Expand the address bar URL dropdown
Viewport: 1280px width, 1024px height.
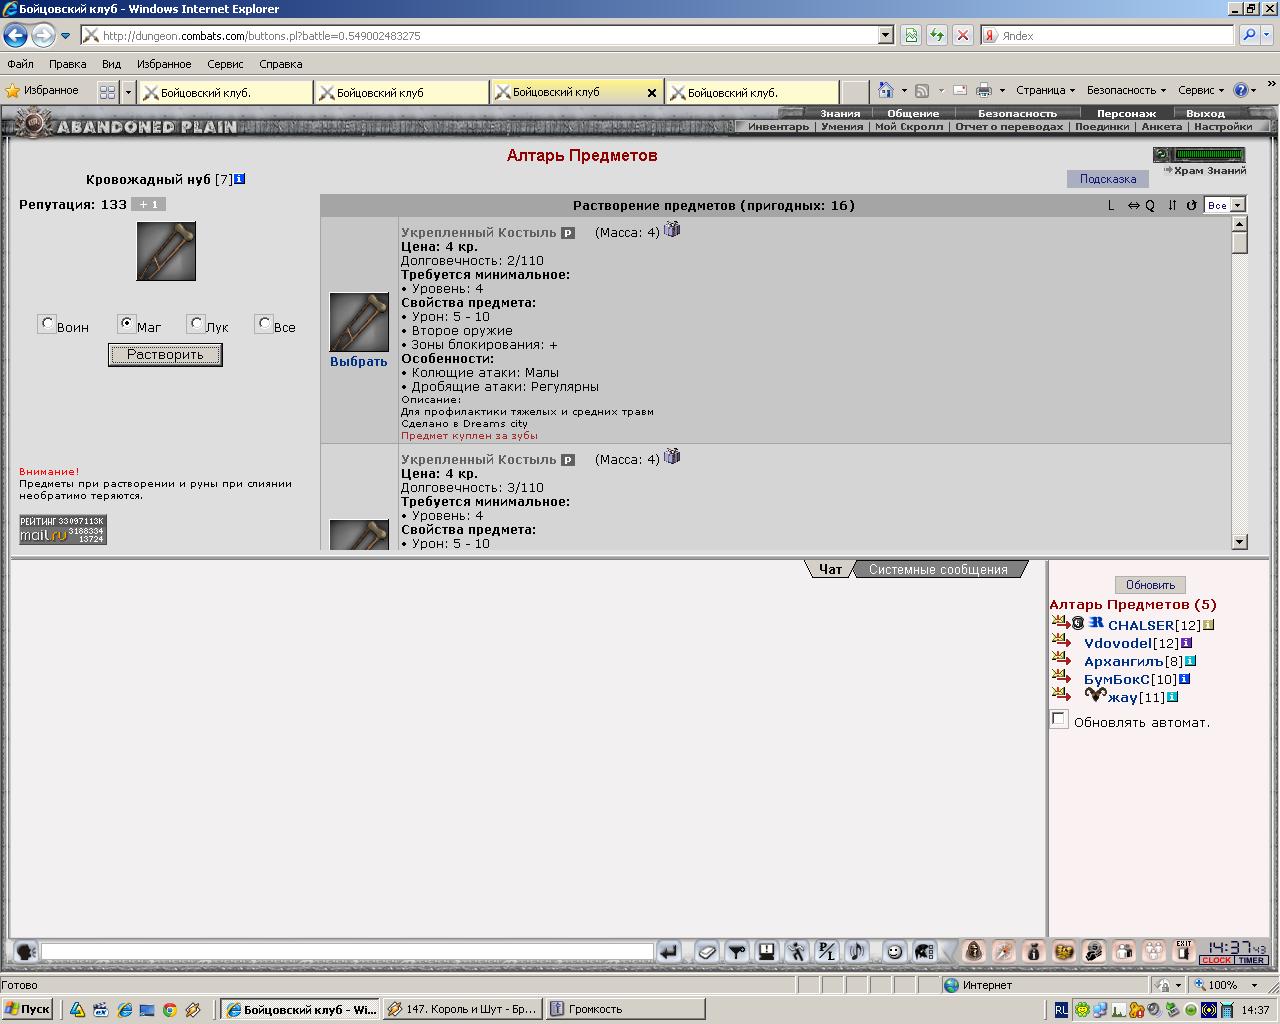pos(885,35)
